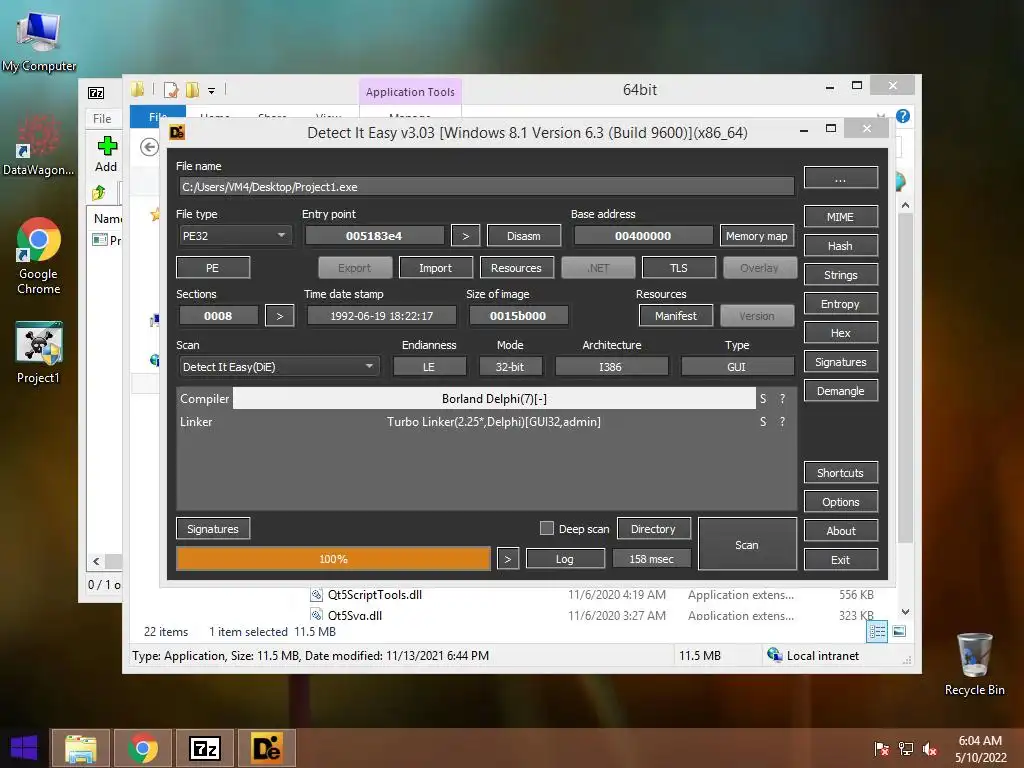Screen dimensions: 1024x768
Task: Click the 100% scan progress bar
Action: [333, 559]
